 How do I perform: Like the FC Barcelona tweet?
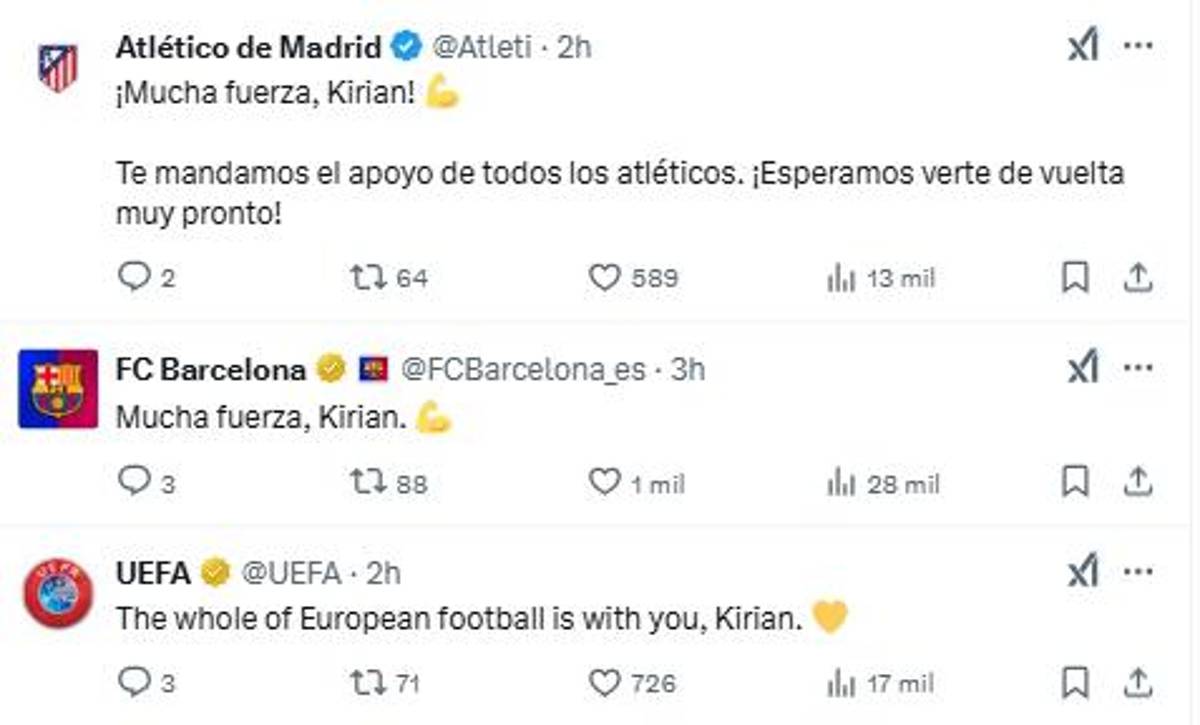click(x=604, y=483)
